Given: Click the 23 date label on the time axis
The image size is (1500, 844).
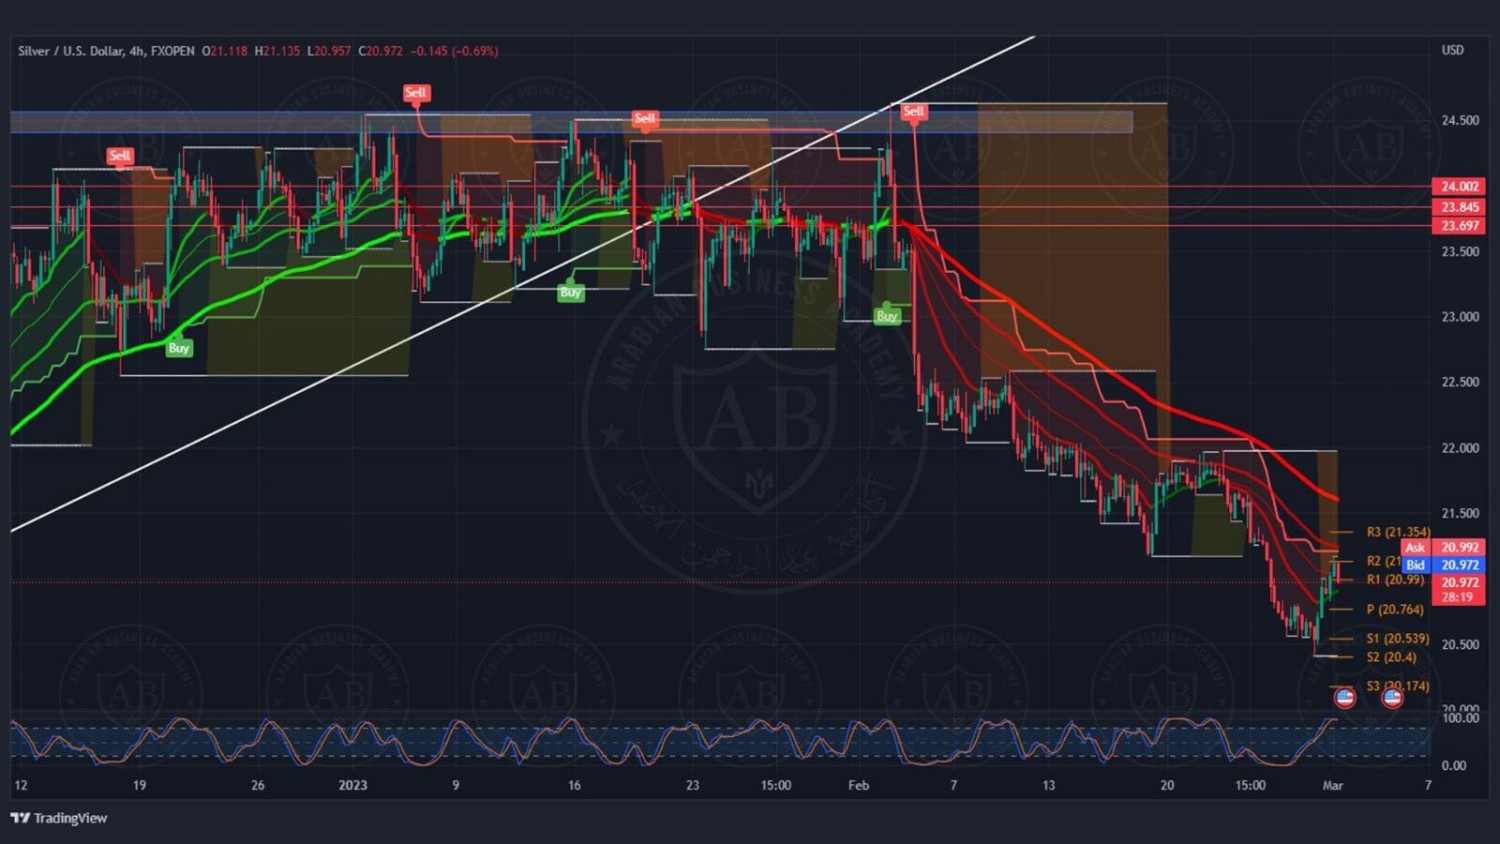Looking at the screenshot, I should [x=693, y=785].
